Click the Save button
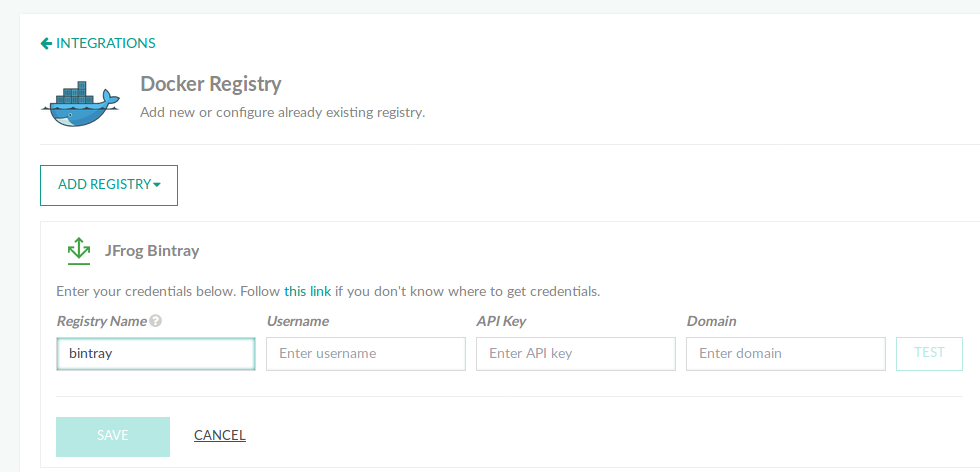 113,437
